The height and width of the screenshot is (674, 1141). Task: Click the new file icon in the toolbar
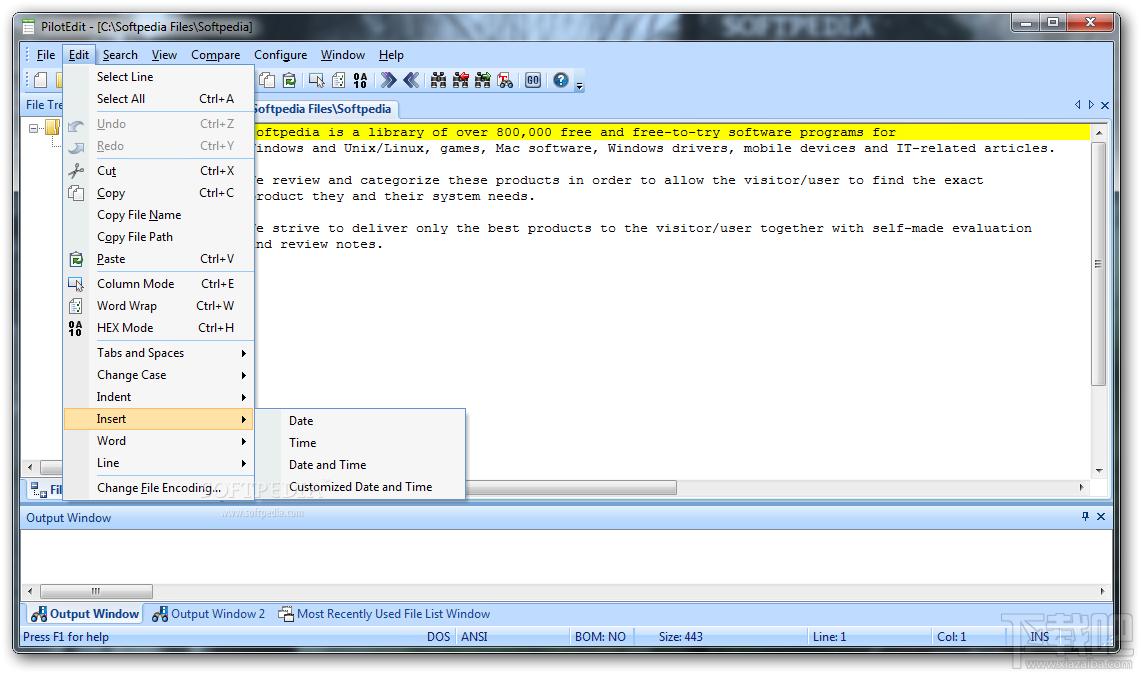point(41,80)
